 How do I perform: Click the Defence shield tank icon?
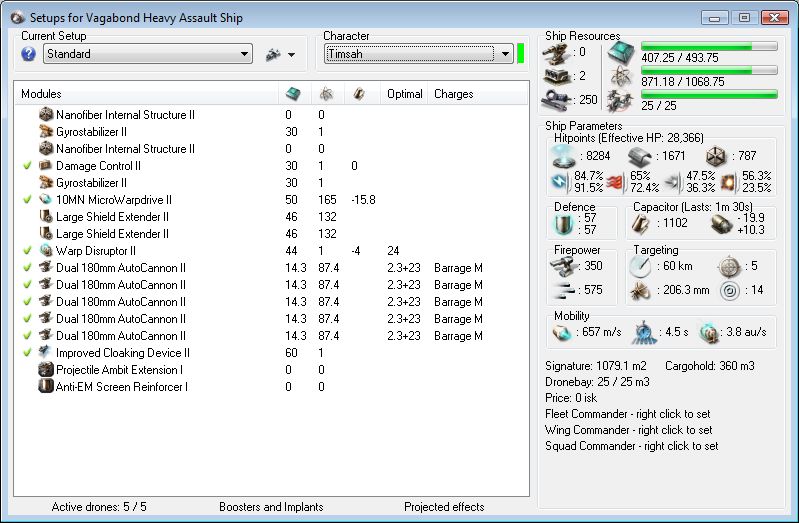tap(564, 224)
